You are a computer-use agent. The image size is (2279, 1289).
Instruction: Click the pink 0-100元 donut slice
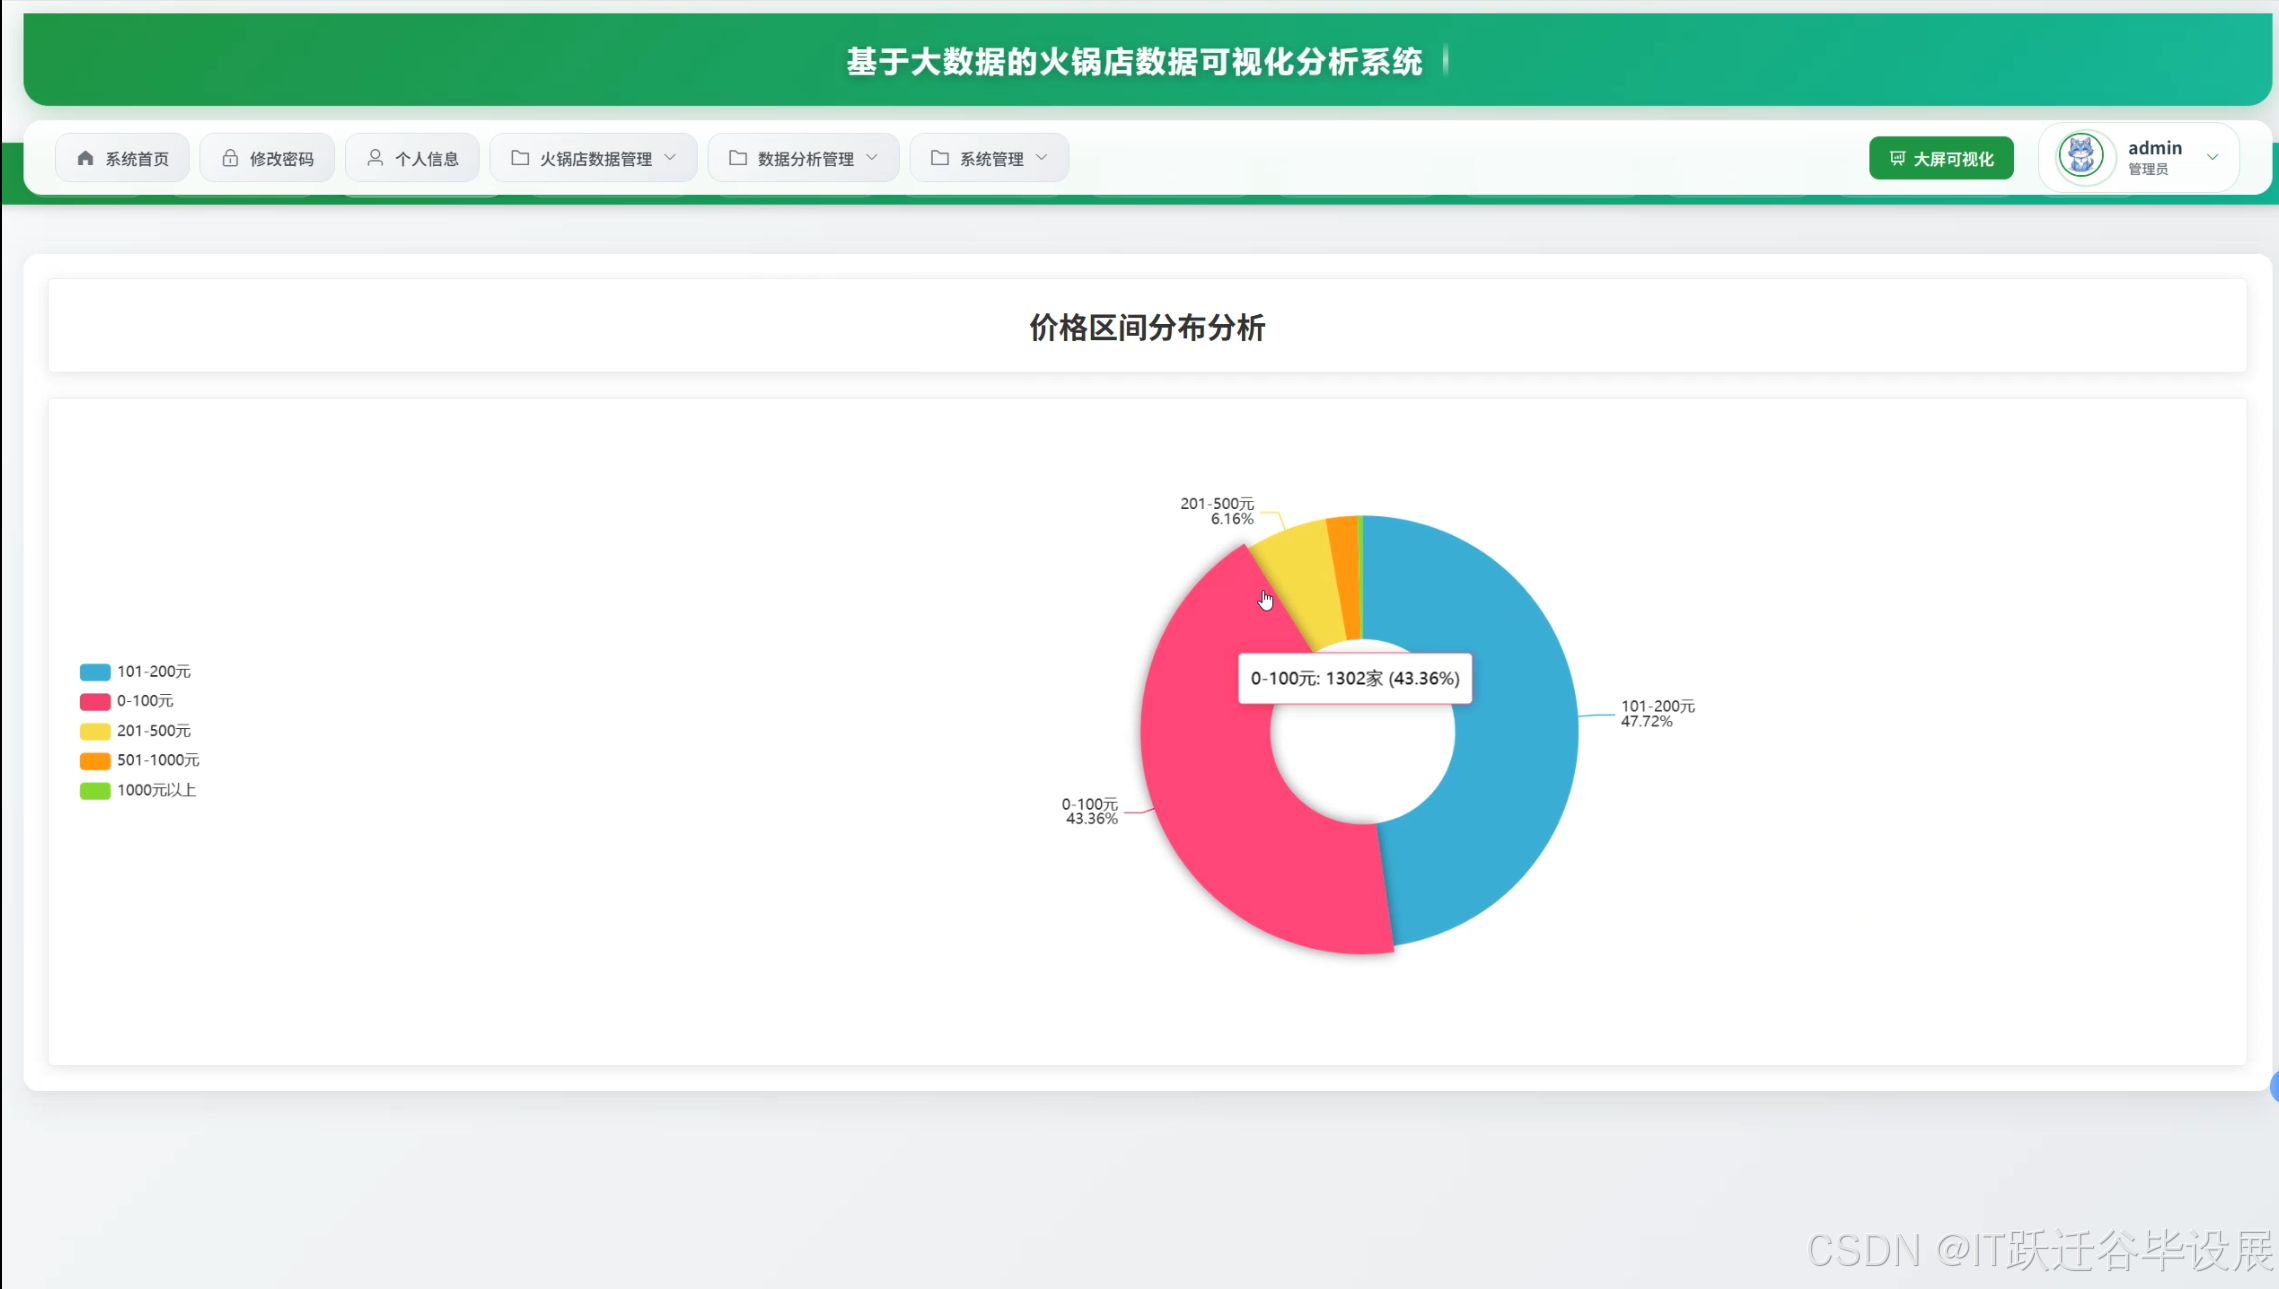pyautogui.click(x=1215, y=790)
